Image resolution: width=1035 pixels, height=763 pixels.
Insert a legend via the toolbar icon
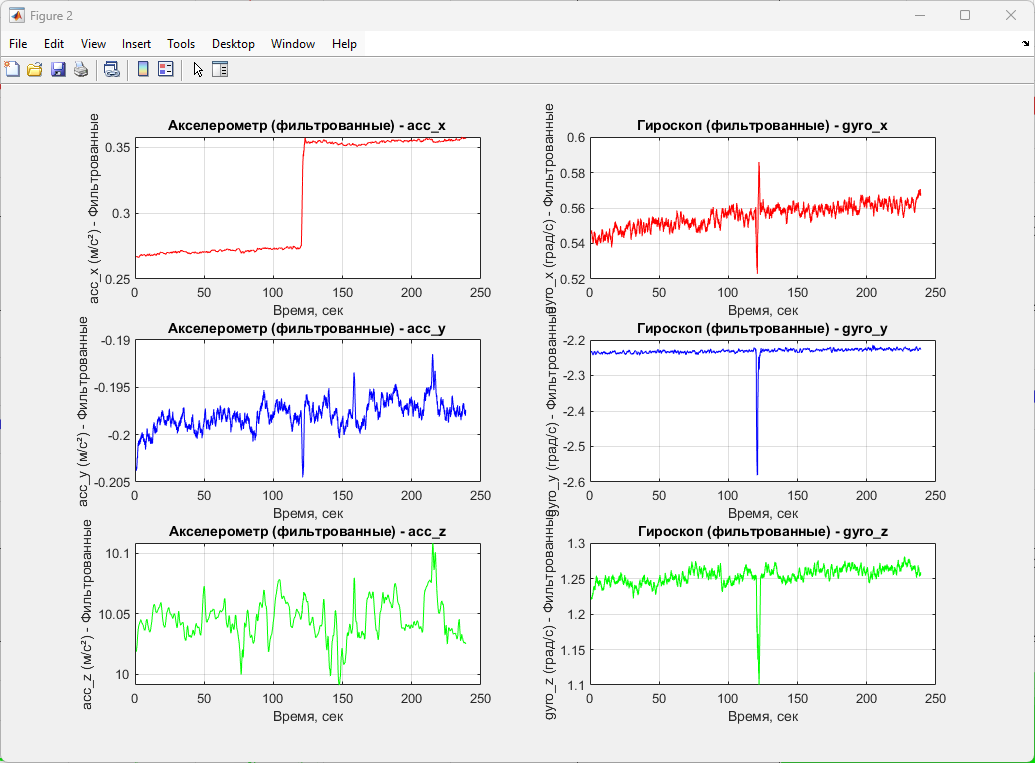pos(166,69)
